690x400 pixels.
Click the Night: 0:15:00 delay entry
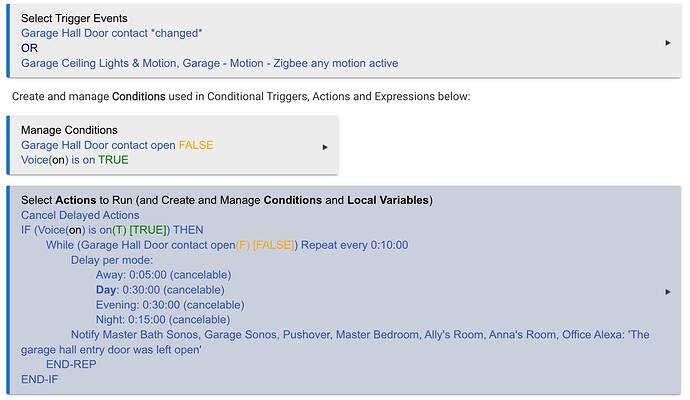[x=163, y=319]
